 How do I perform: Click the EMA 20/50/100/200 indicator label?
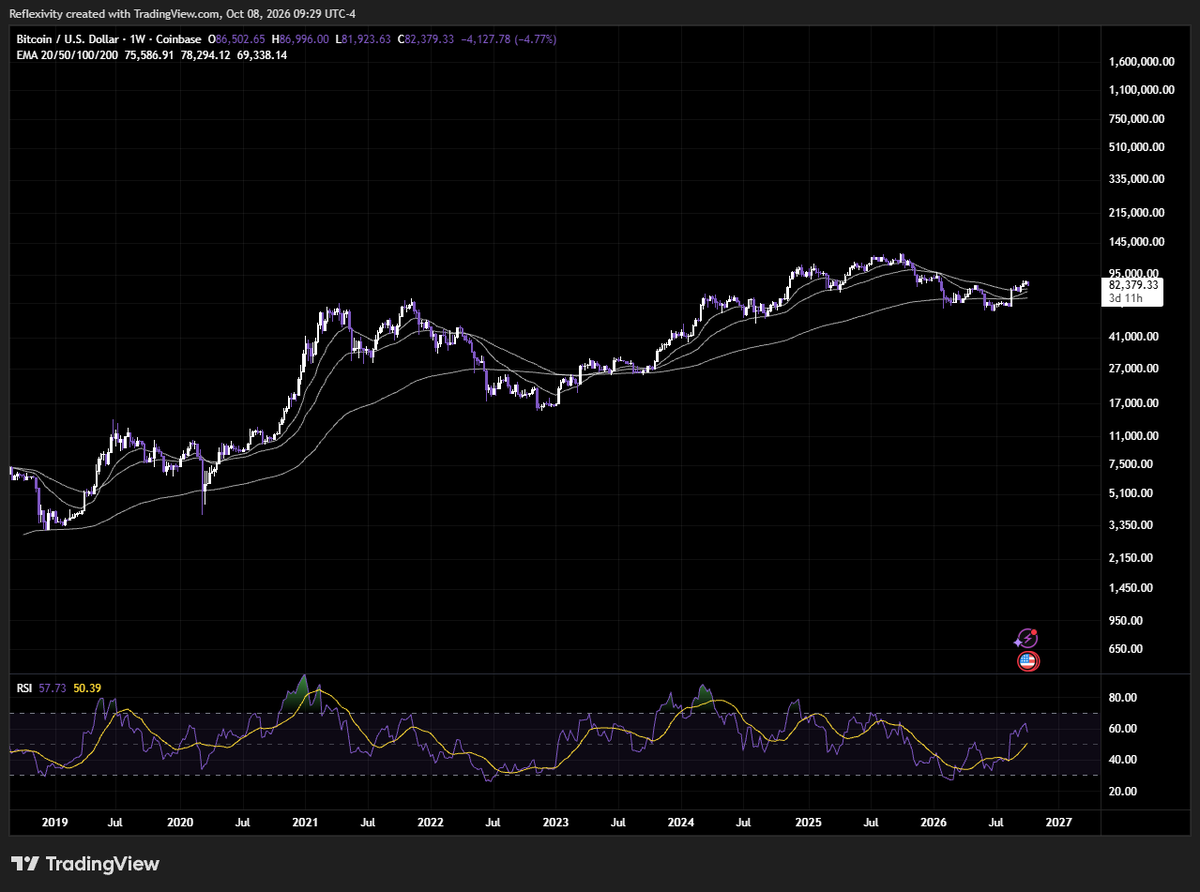coord(66,56)
